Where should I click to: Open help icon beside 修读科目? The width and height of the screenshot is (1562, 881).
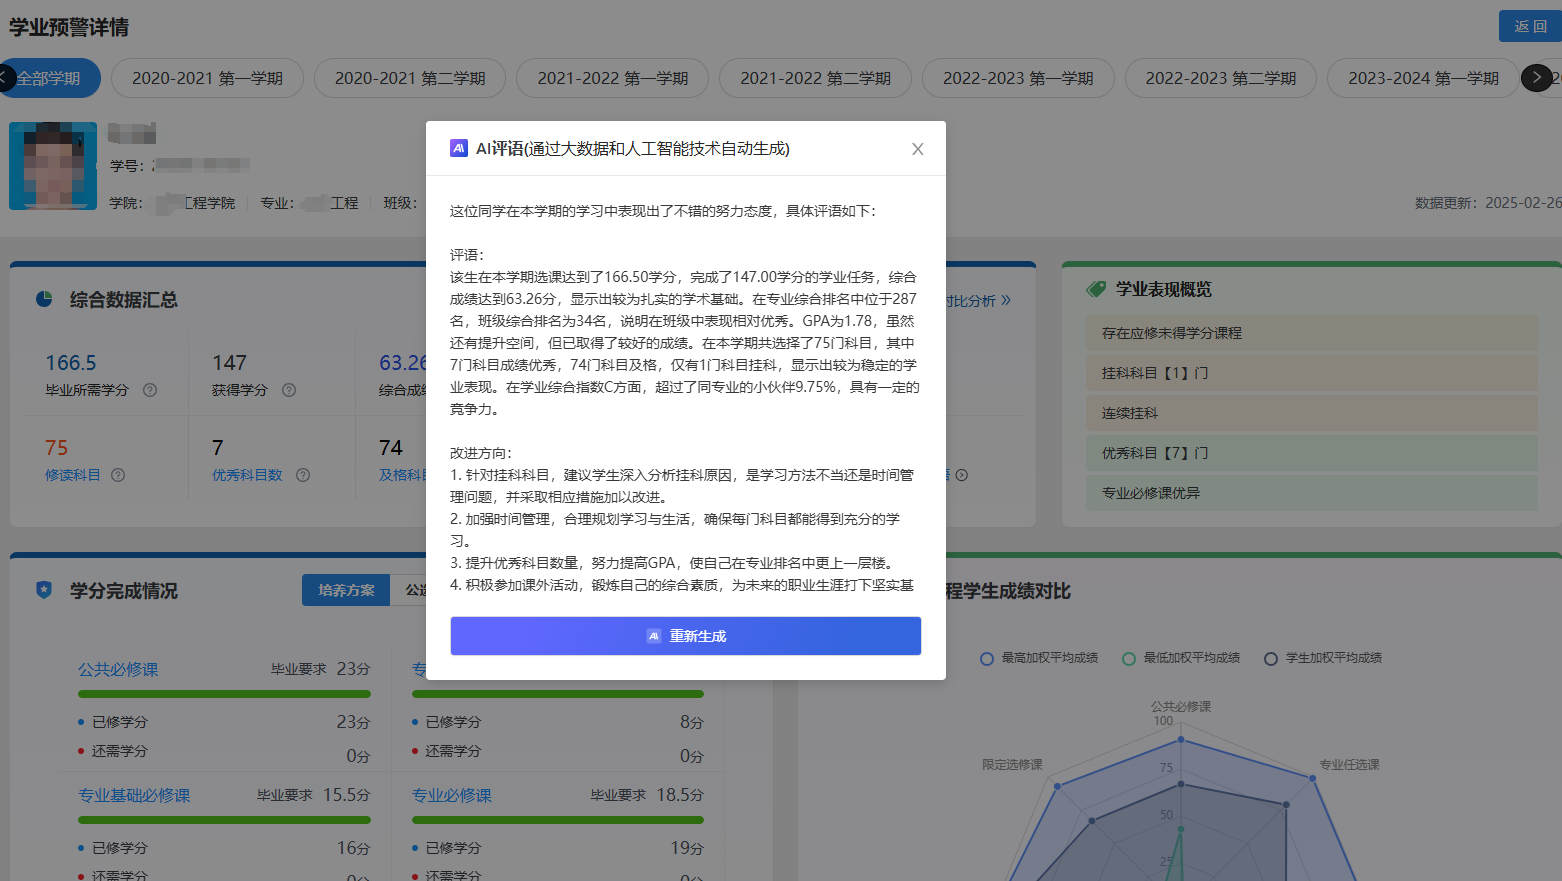[x=118, y=475]
